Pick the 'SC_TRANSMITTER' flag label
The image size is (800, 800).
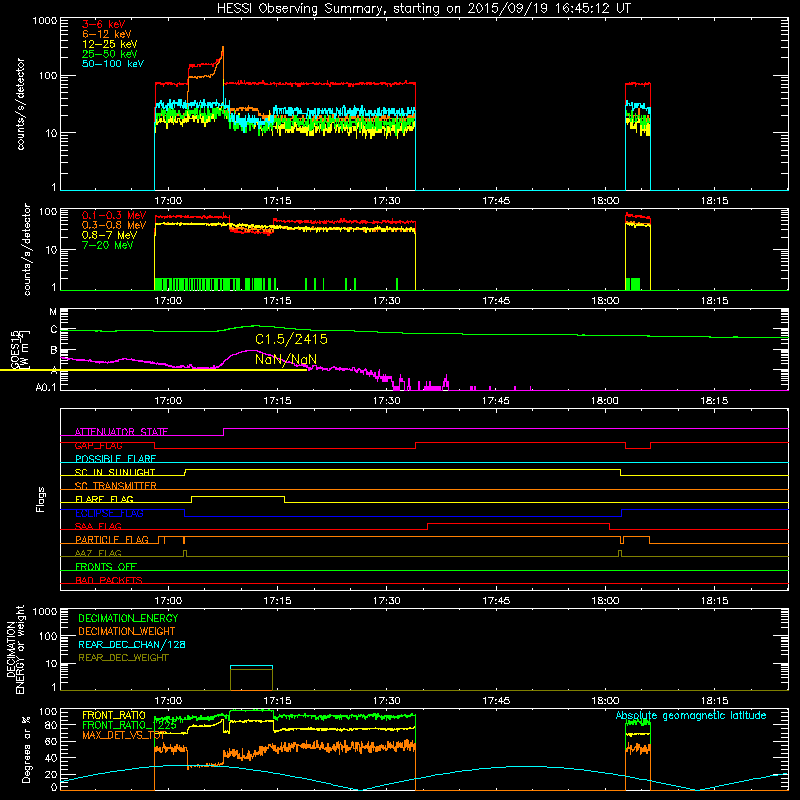click(x=115, y=486)
